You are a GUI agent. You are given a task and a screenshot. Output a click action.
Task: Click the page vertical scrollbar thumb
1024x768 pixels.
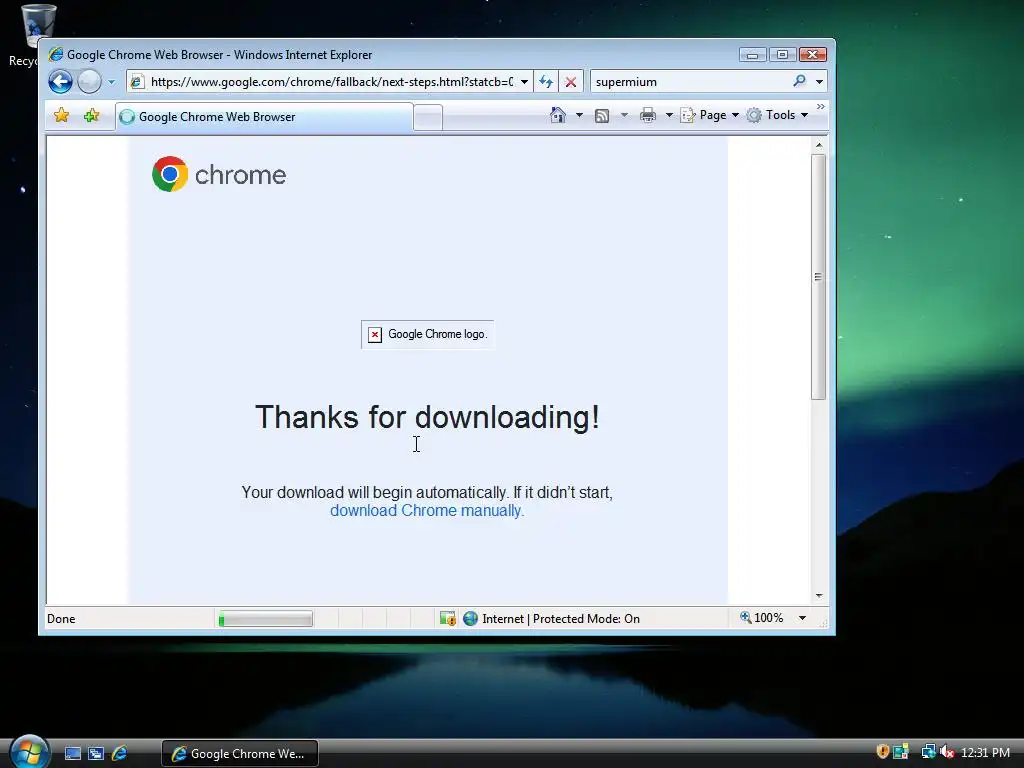point(818,277)
